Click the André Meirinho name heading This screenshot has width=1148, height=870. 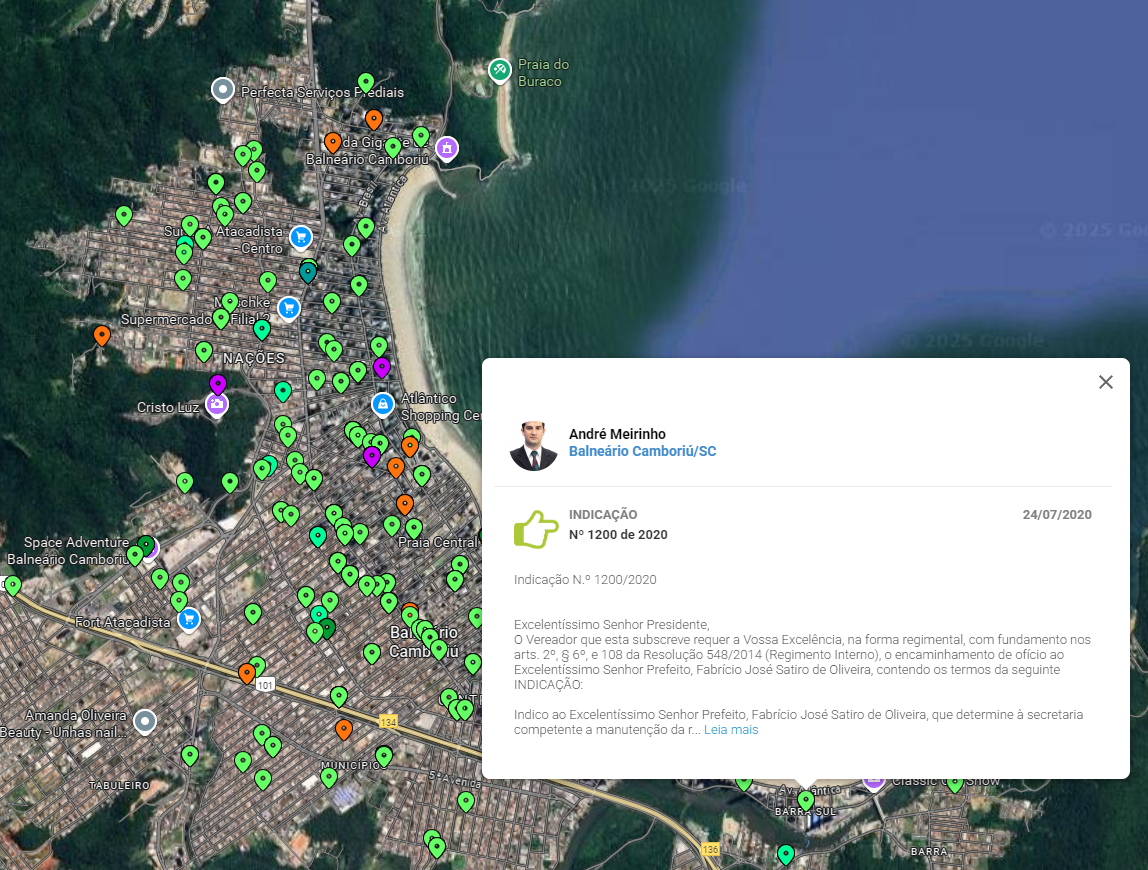pyautogui.click(x=617, y=434)
